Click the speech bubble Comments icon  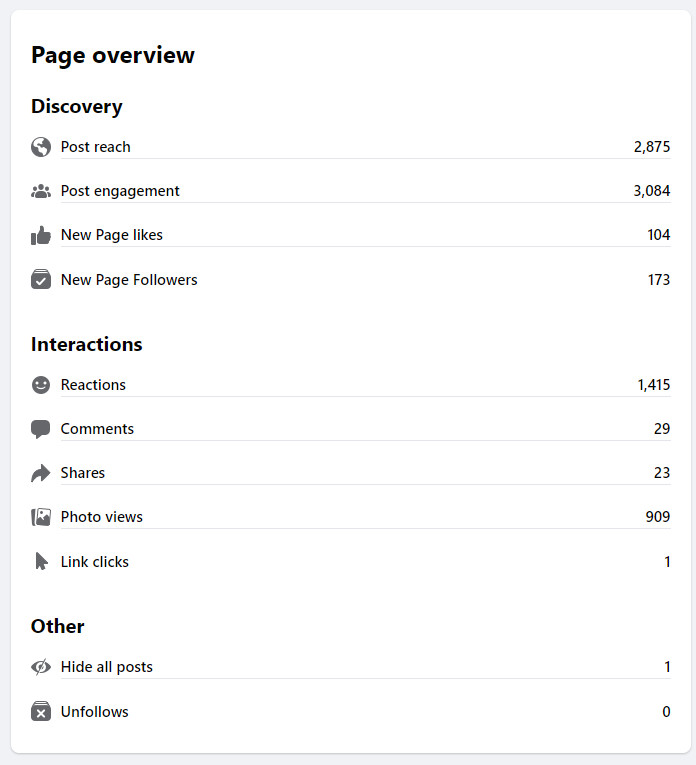pos(41,429)
